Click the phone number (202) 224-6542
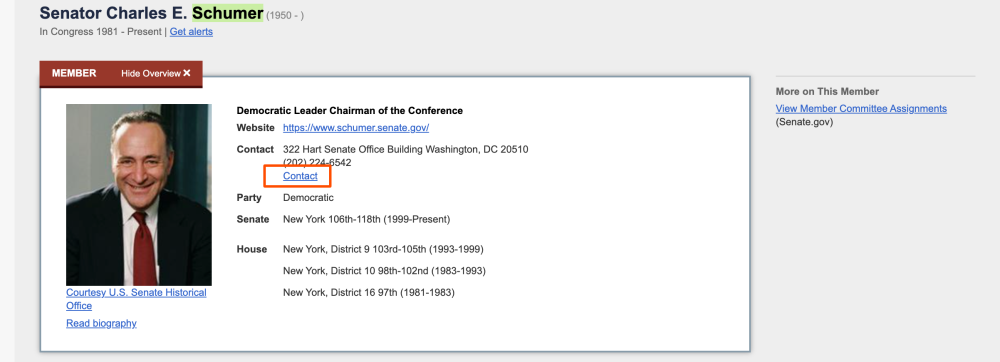Viewport: 1000px width, 362px height. click(x=317, y=163)
